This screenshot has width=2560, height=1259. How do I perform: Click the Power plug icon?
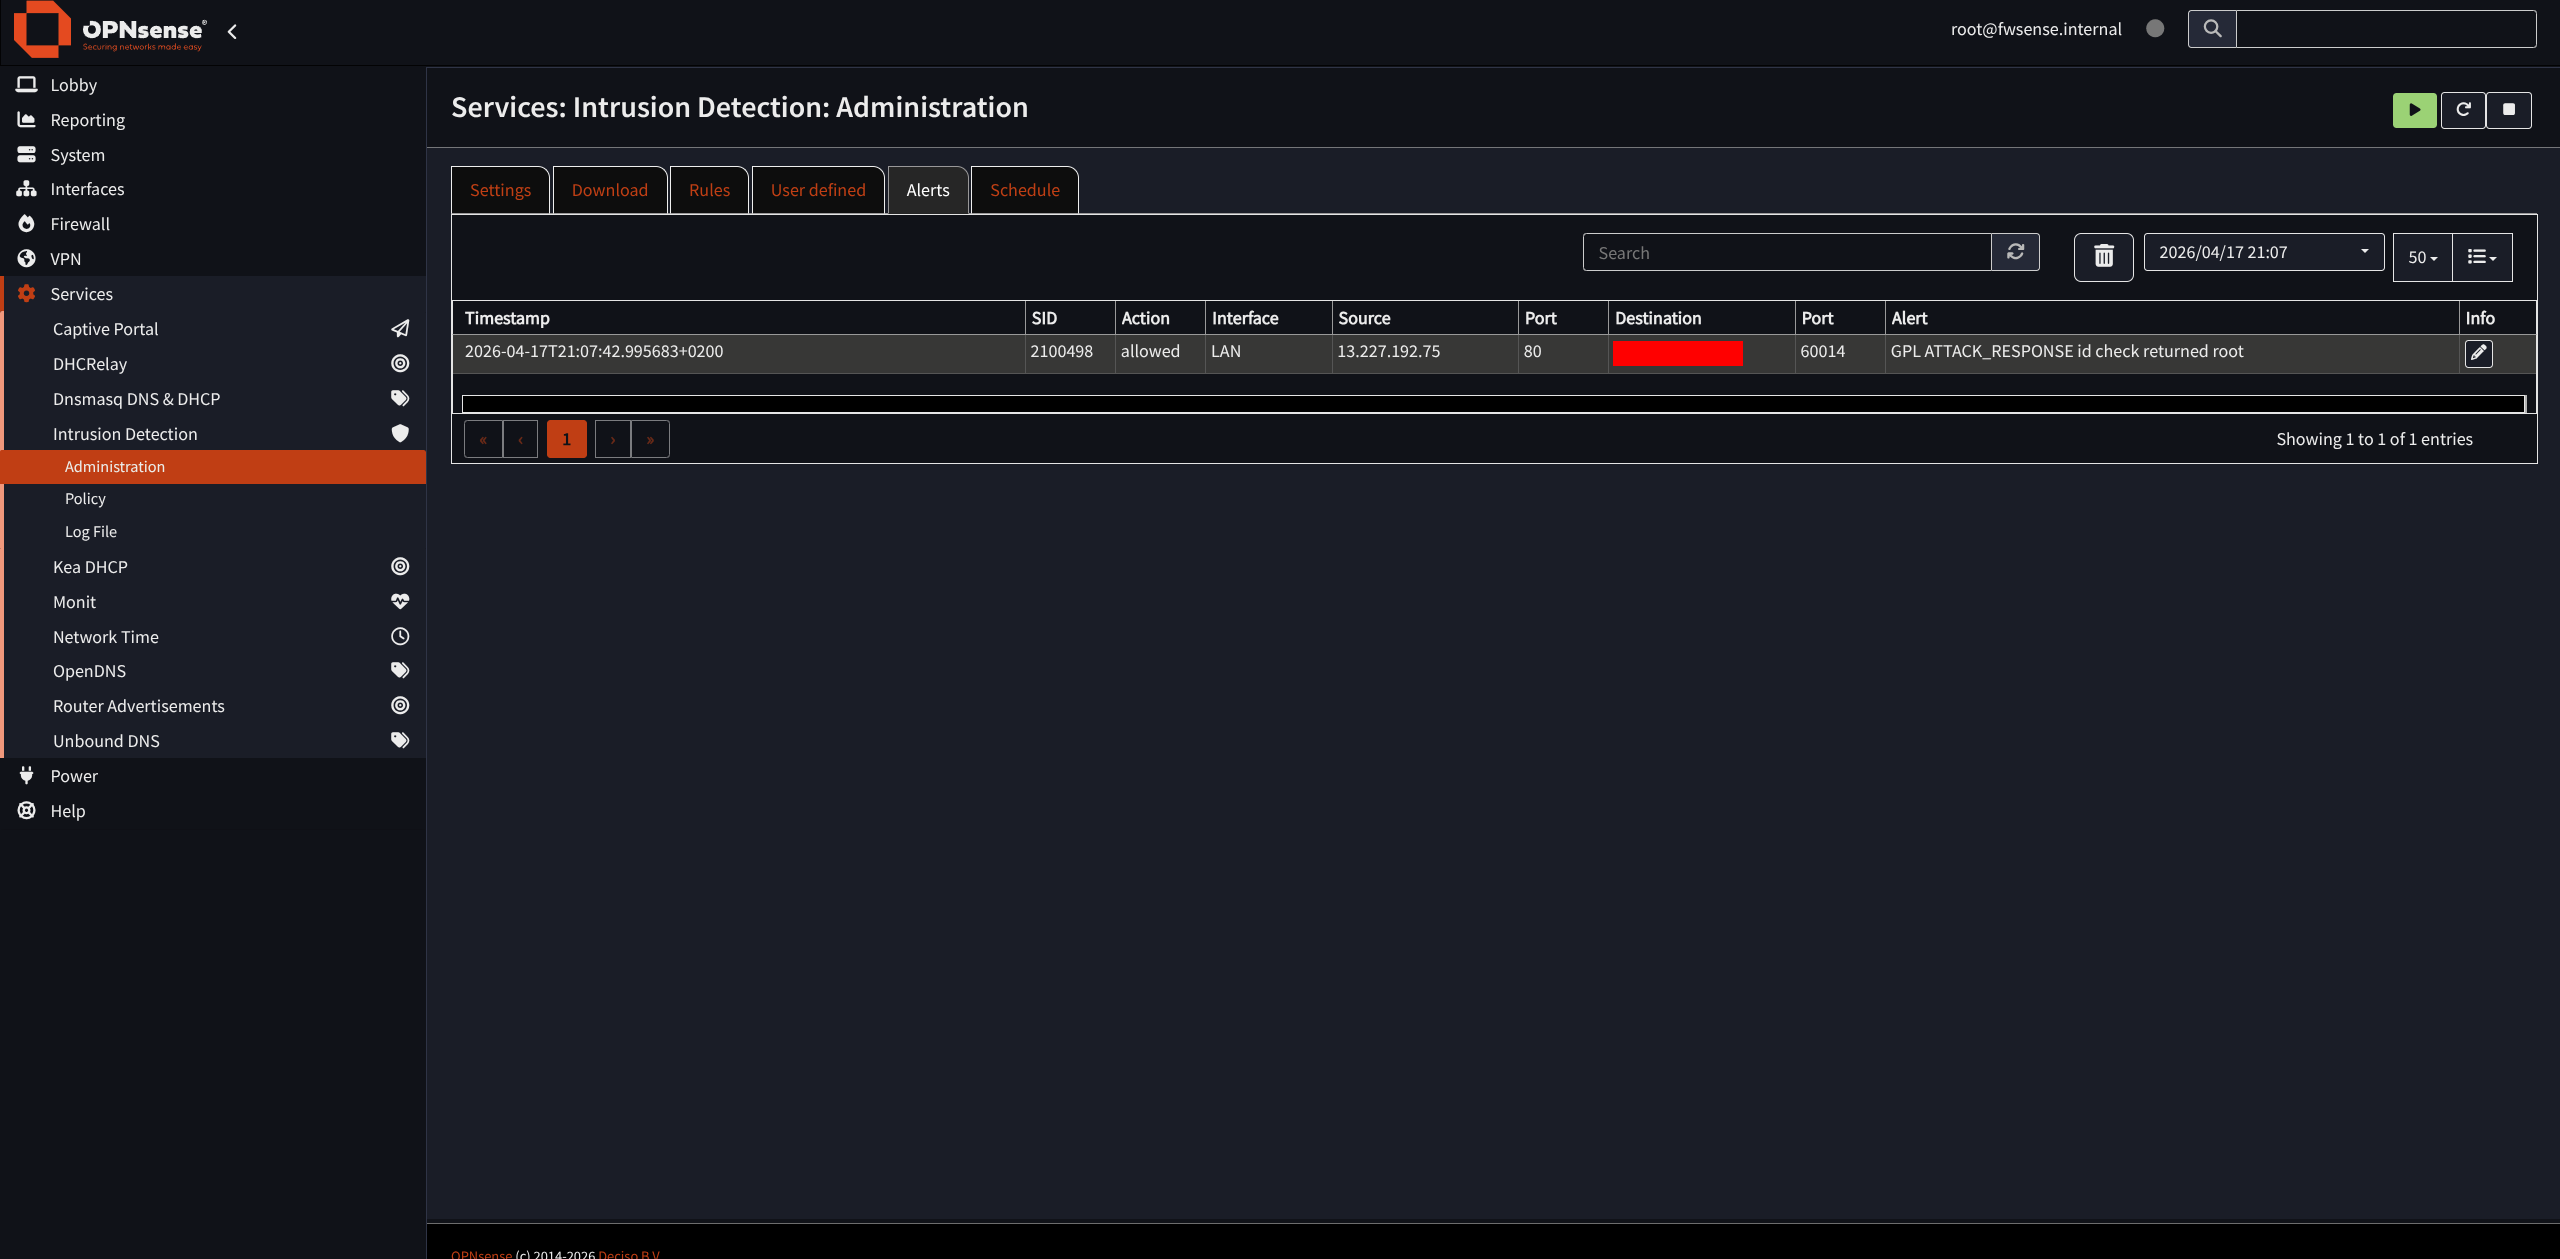coord(27,776)
